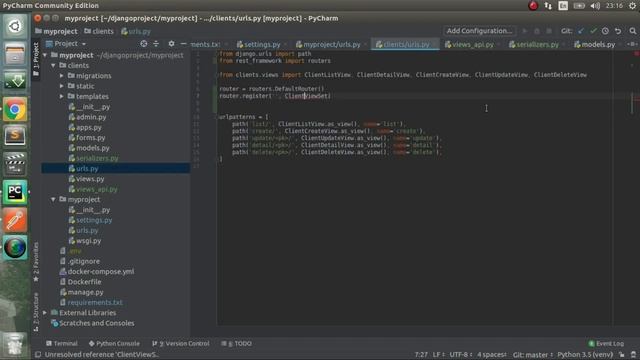Click the locate file target icon in Project panel
The width and height of the screenshot is (640, 360).
pos(144,44)
